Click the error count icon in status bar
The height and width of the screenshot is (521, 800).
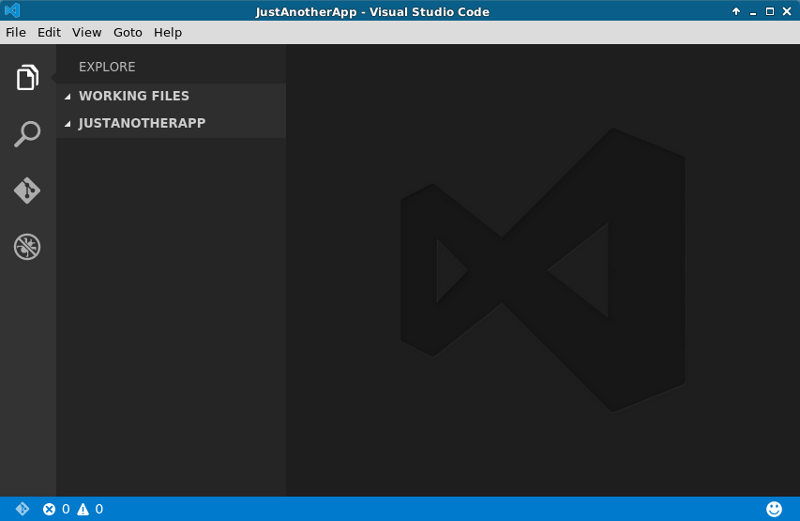[49, 509]
